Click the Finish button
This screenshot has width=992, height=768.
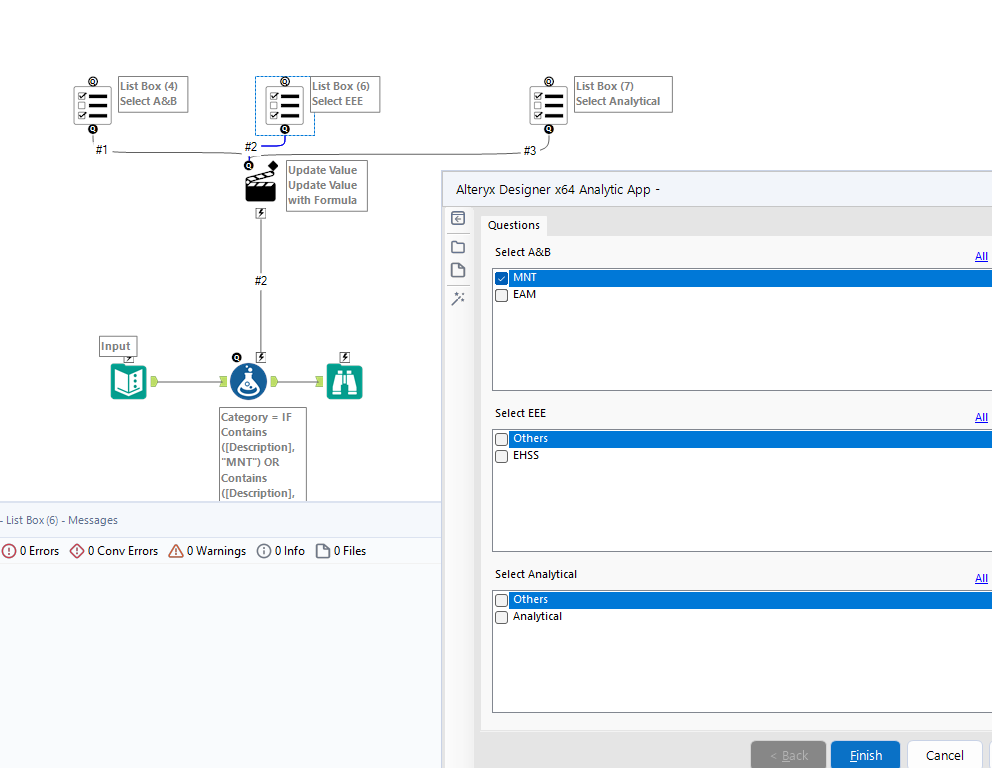(x=865, y=755)
